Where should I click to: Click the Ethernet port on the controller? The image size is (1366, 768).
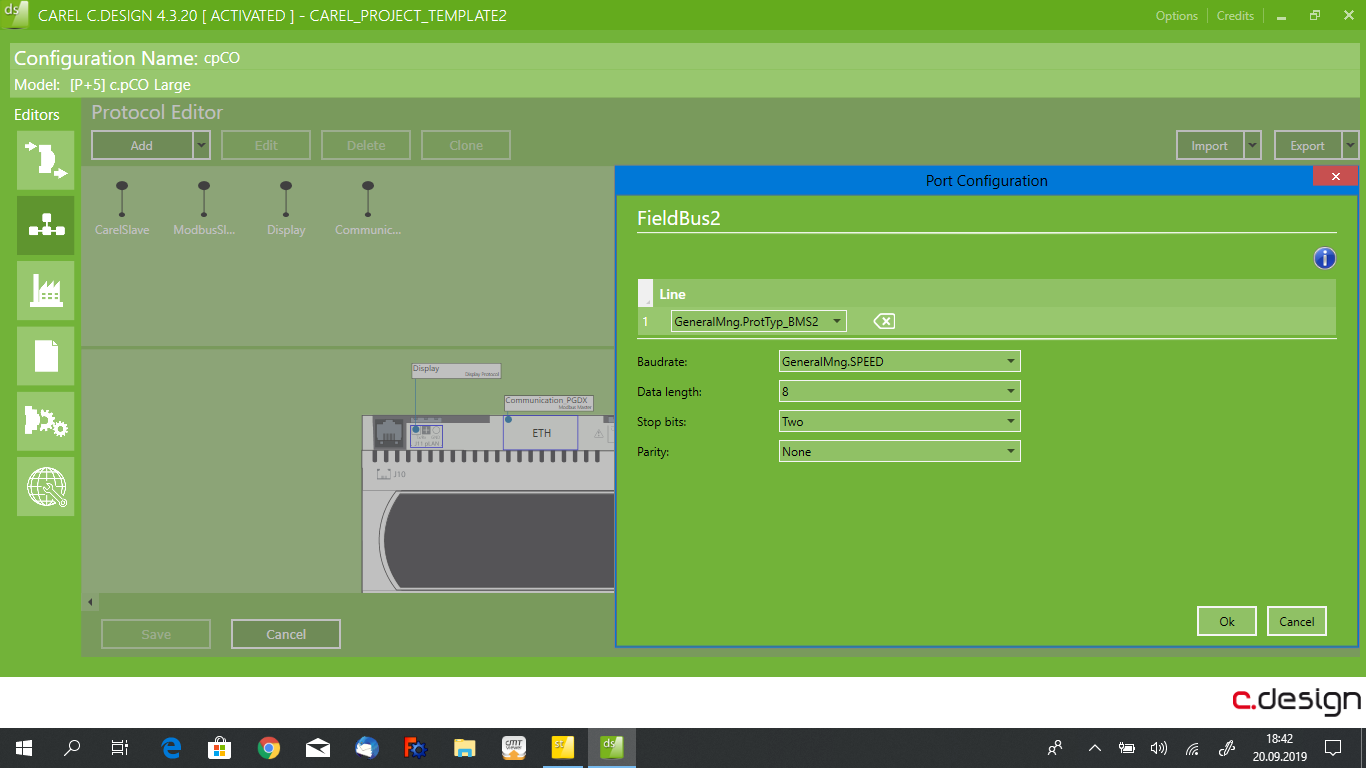tap(388, 433)
